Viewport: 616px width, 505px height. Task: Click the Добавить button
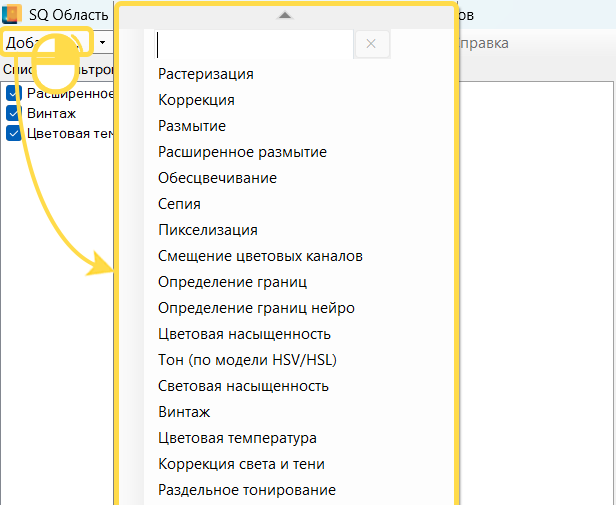(x=47, y=43)
